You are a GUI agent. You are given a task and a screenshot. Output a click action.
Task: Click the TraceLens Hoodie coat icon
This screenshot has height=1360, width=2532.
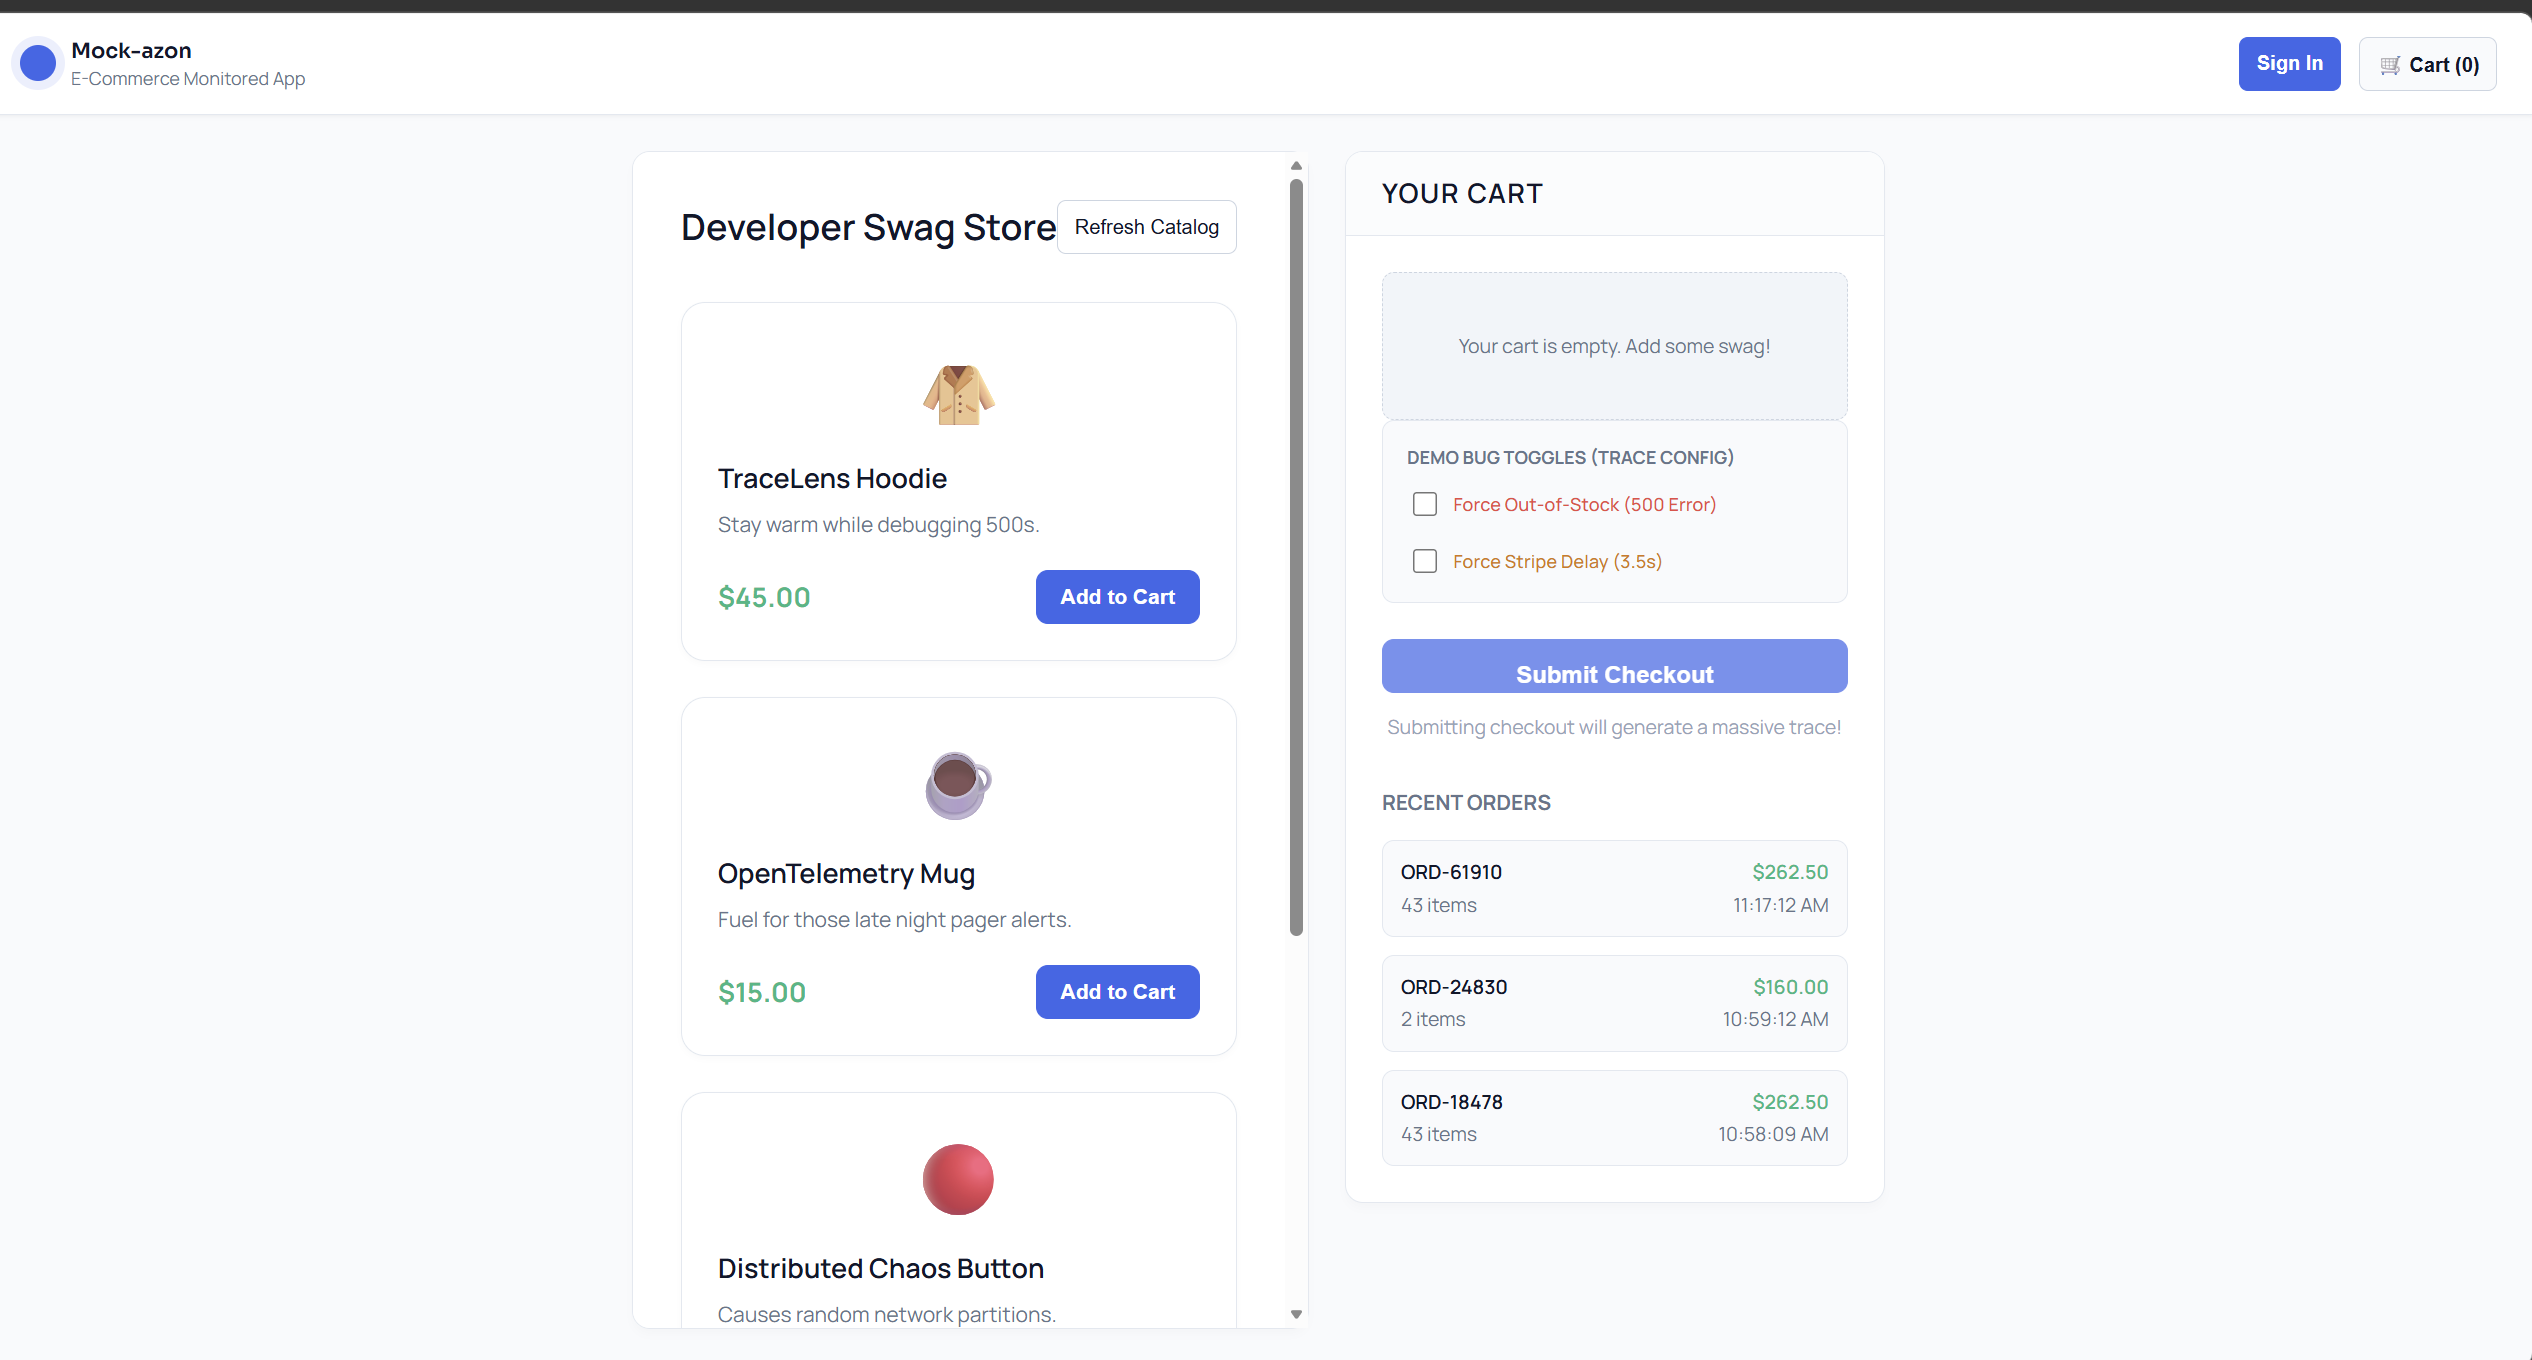(x=958, y=394)
